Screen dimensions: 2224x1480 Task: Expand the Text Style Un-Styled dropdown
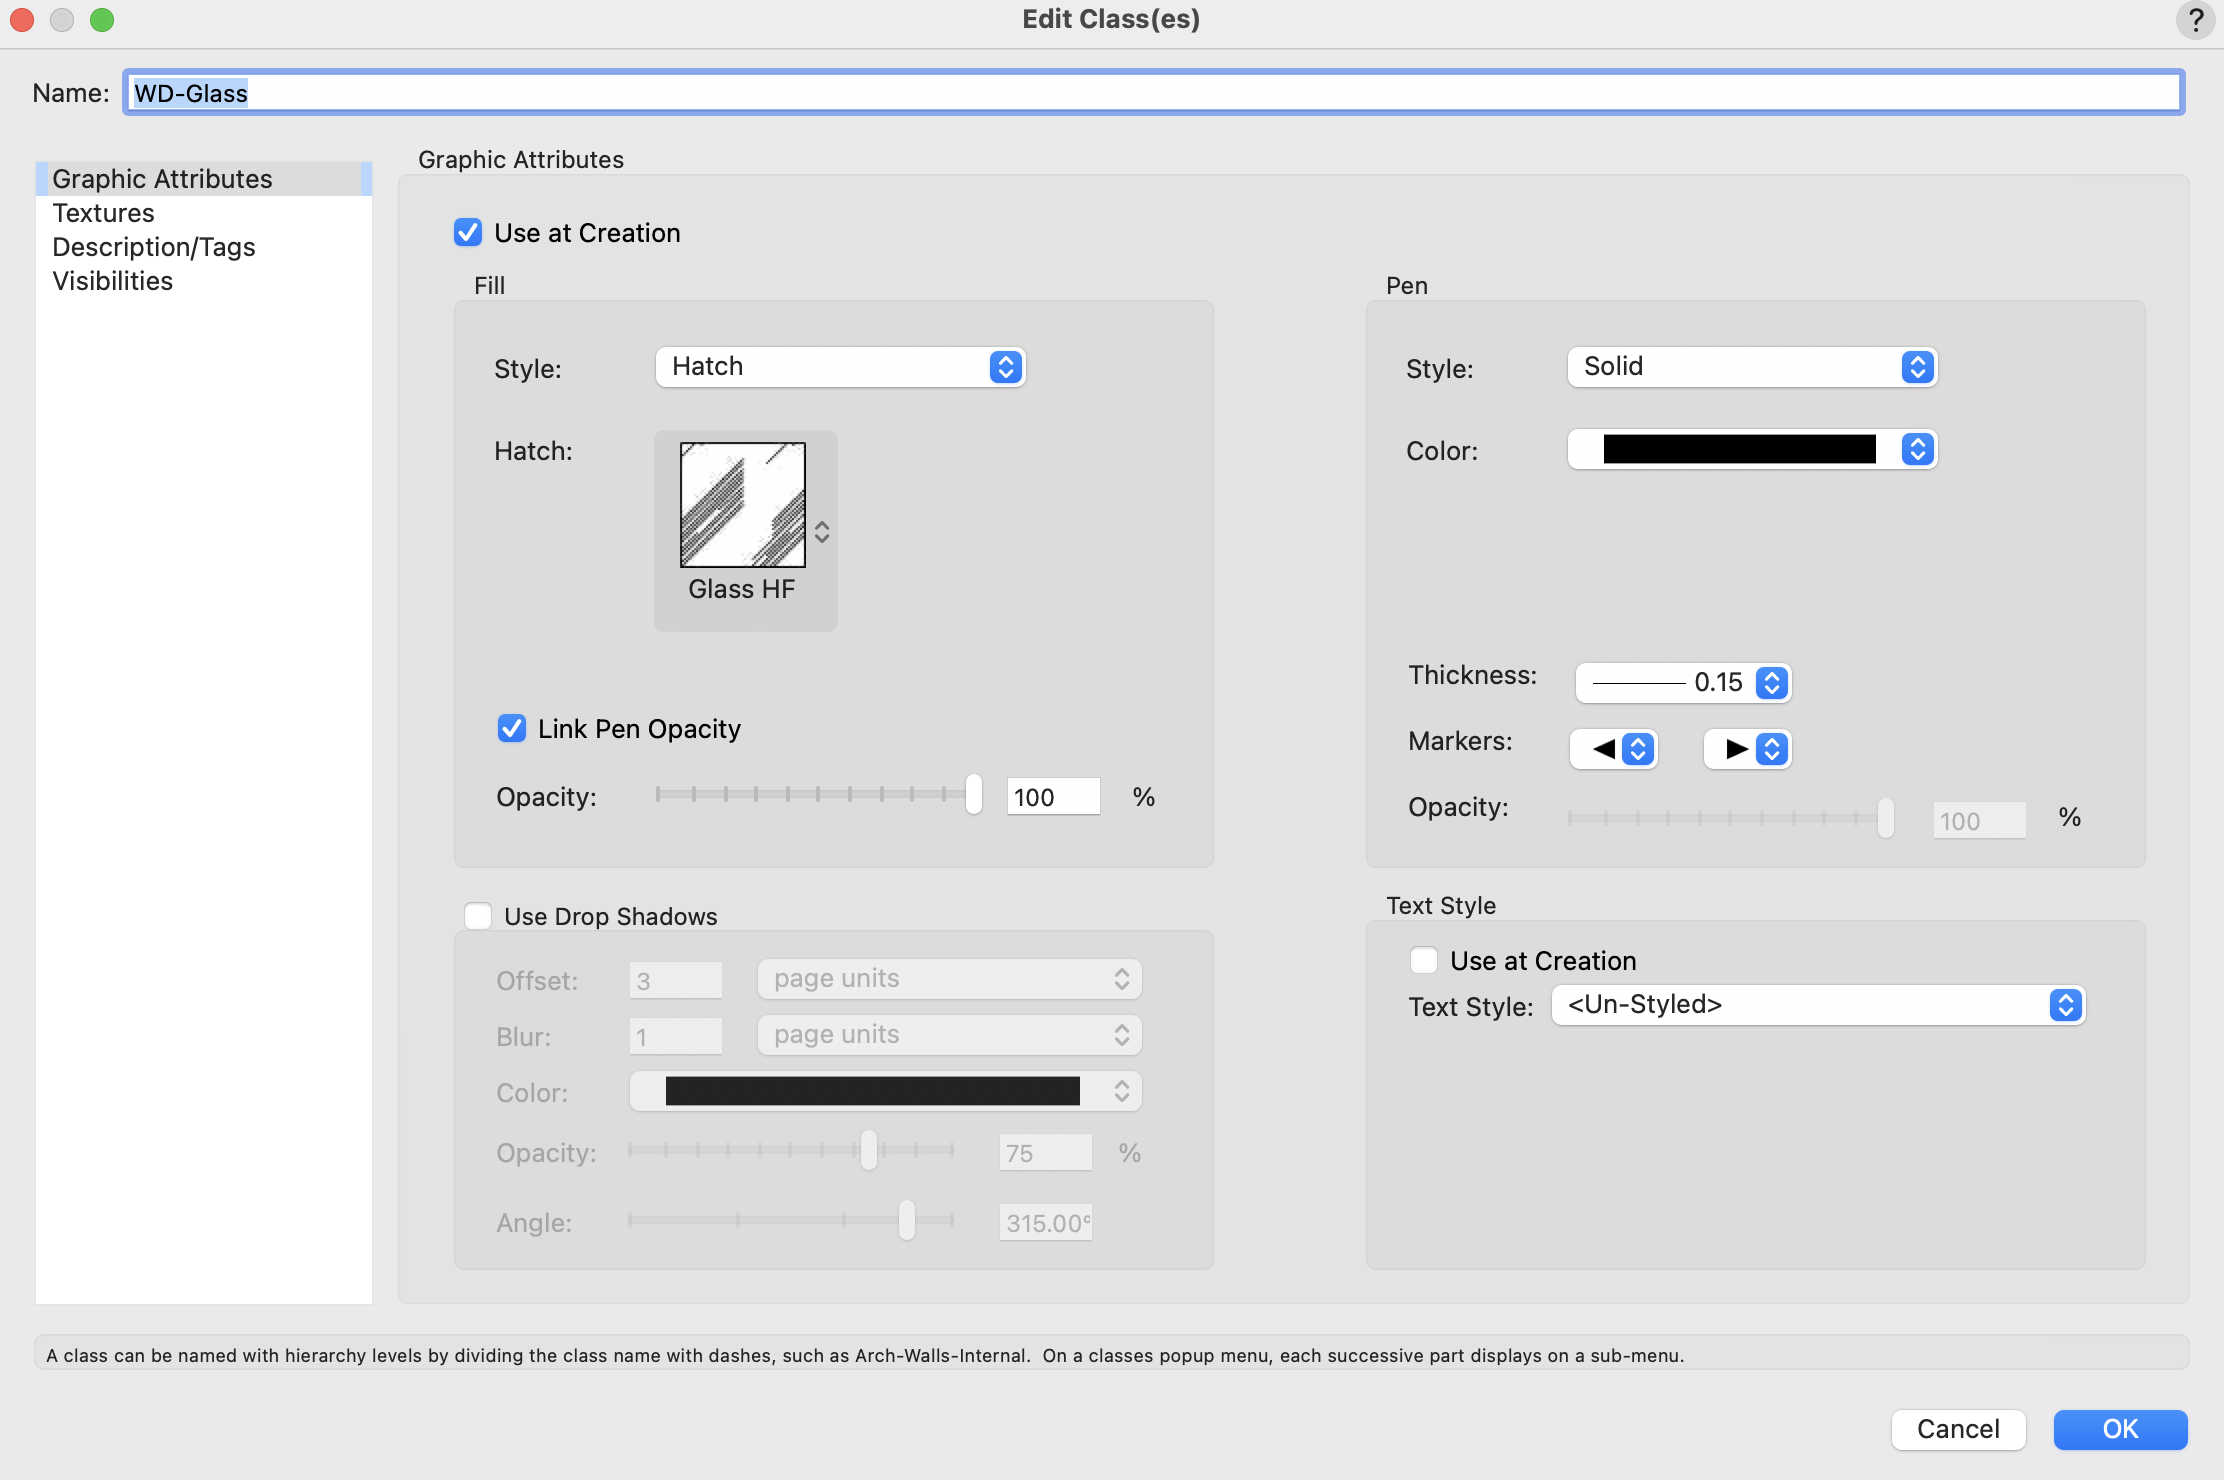(x=1818, y=1005)
